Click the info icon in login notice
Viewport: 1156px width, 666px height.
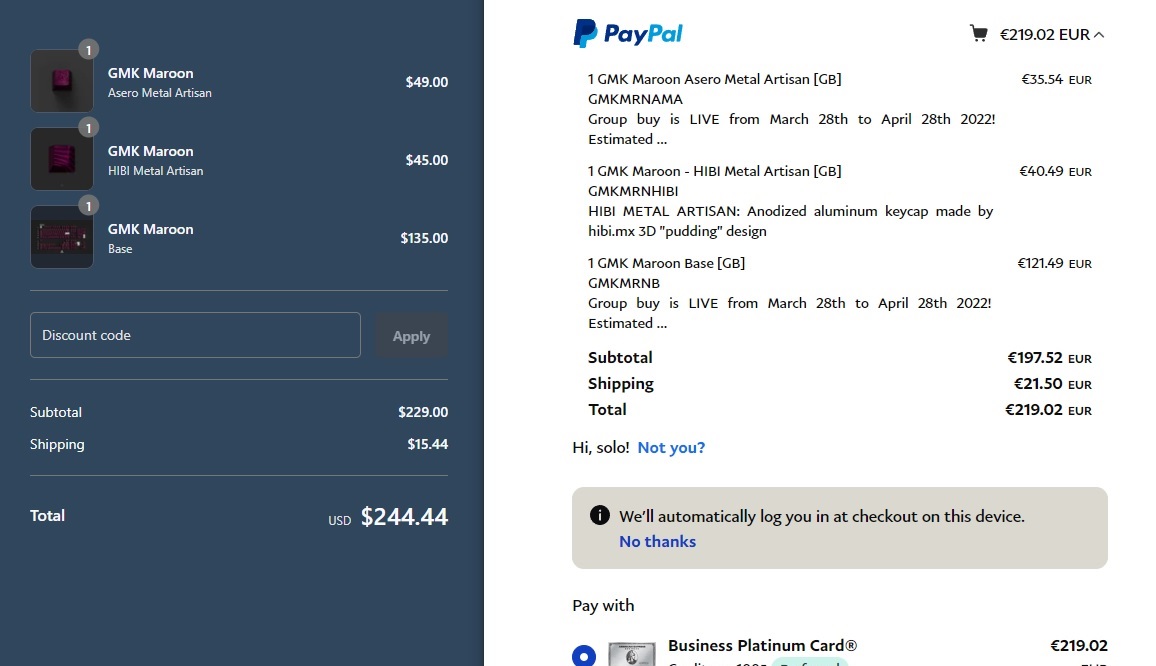[599, 515]
